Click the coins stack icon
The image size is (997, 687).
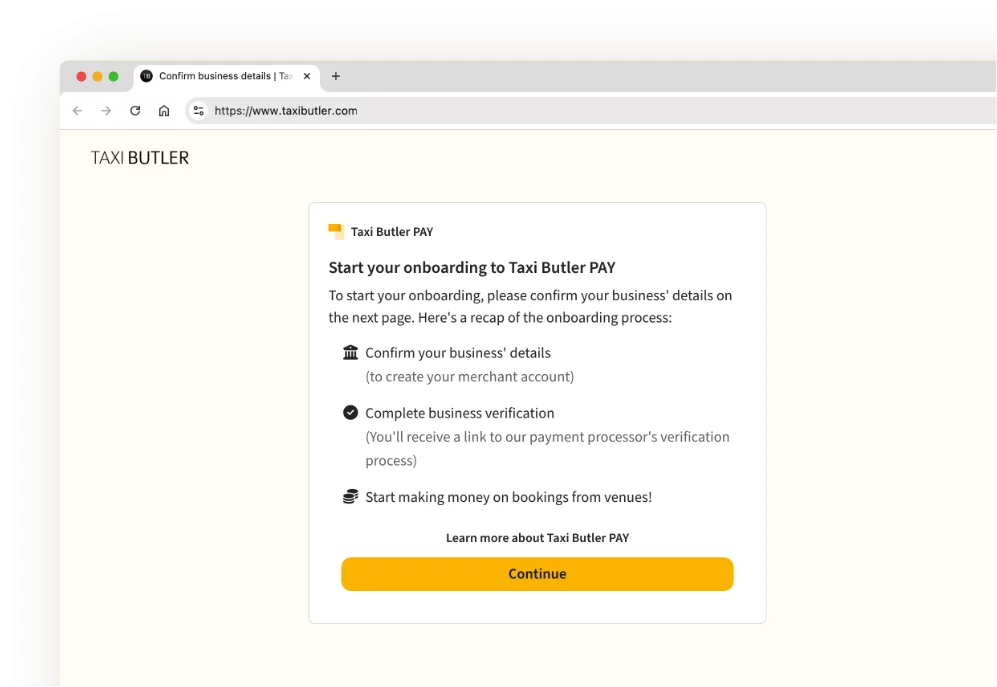(x=350, y=496)
